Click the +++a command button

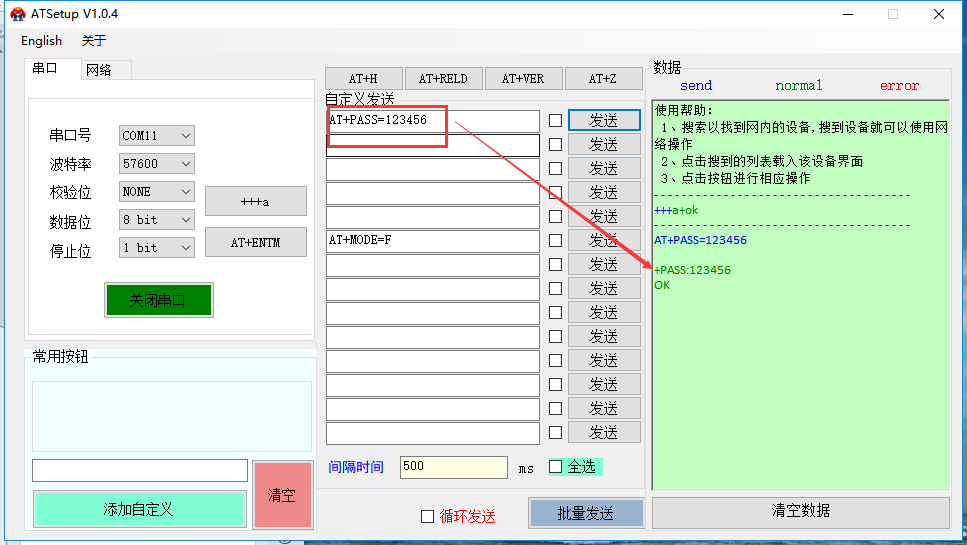(255, 201)
